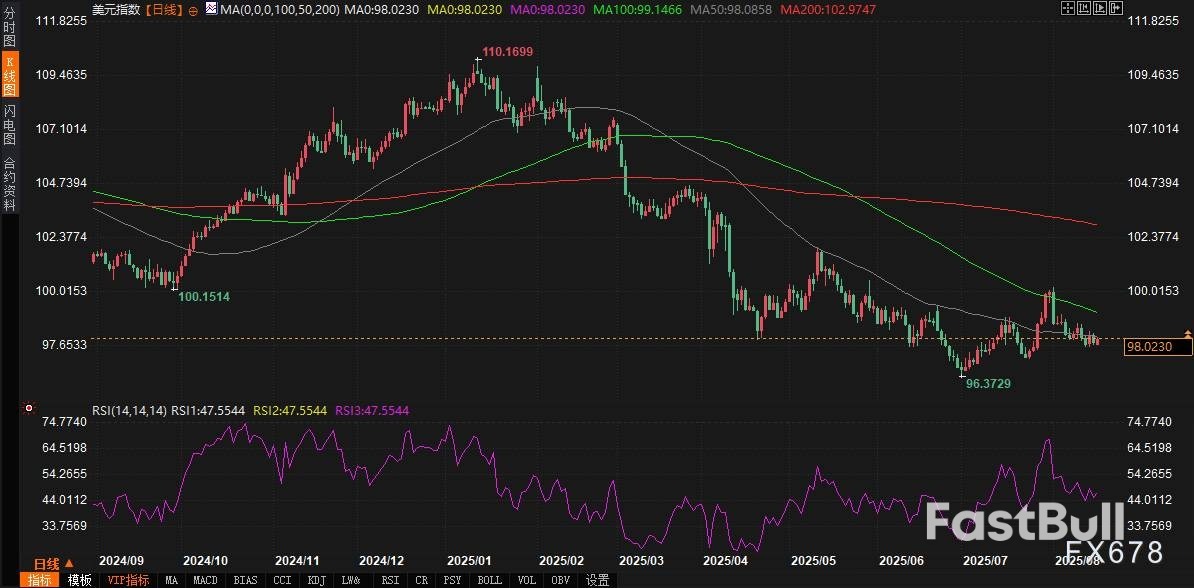The height and width of the screenshot is (588, 1194).
Task: Enable the MACD indicator
Action: [205, 580]
